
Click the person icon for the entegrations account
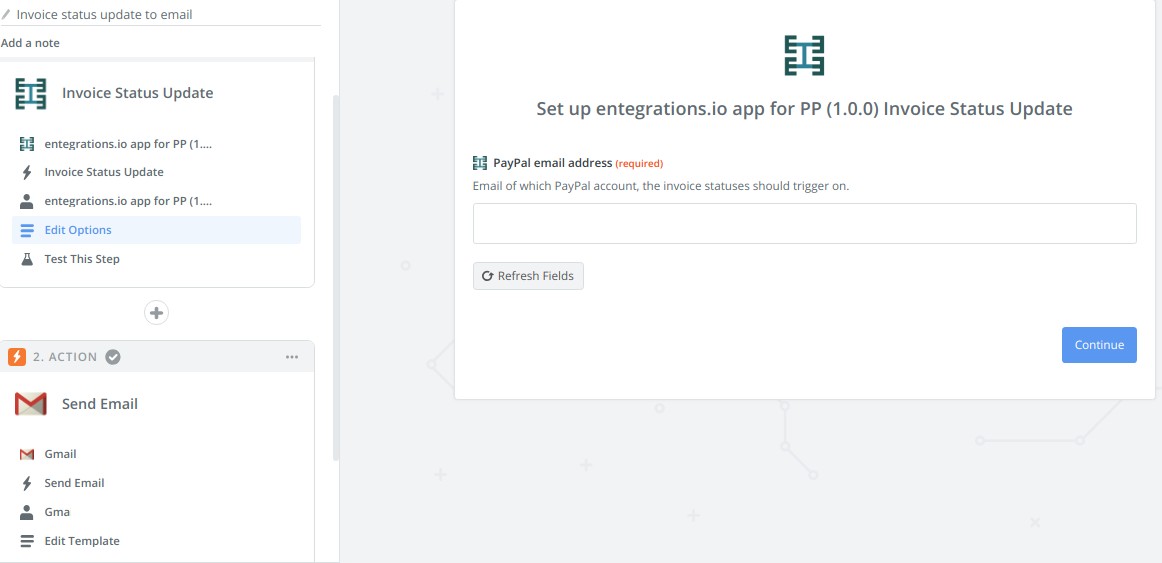point(27,201)
